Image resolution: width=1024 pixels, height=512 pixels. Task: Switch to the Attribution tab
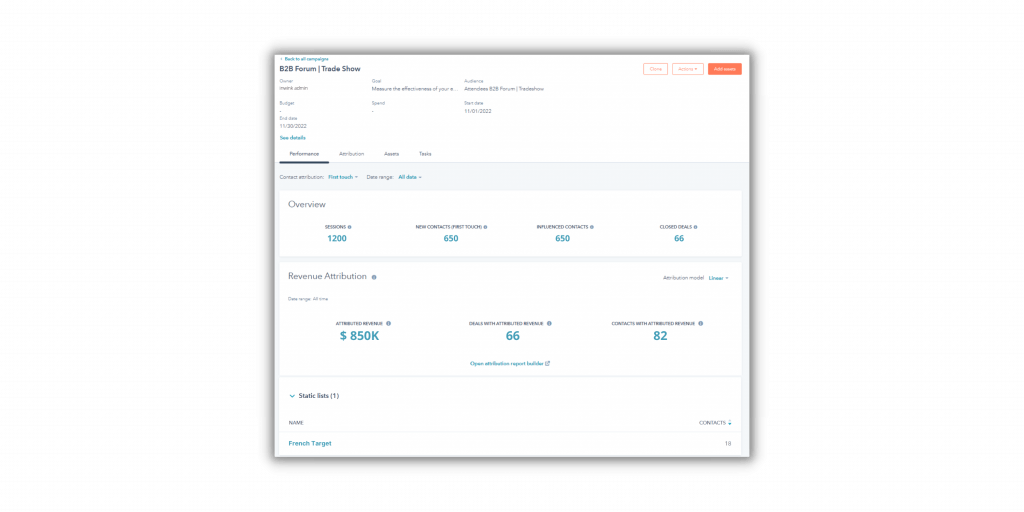click(351, 154)
